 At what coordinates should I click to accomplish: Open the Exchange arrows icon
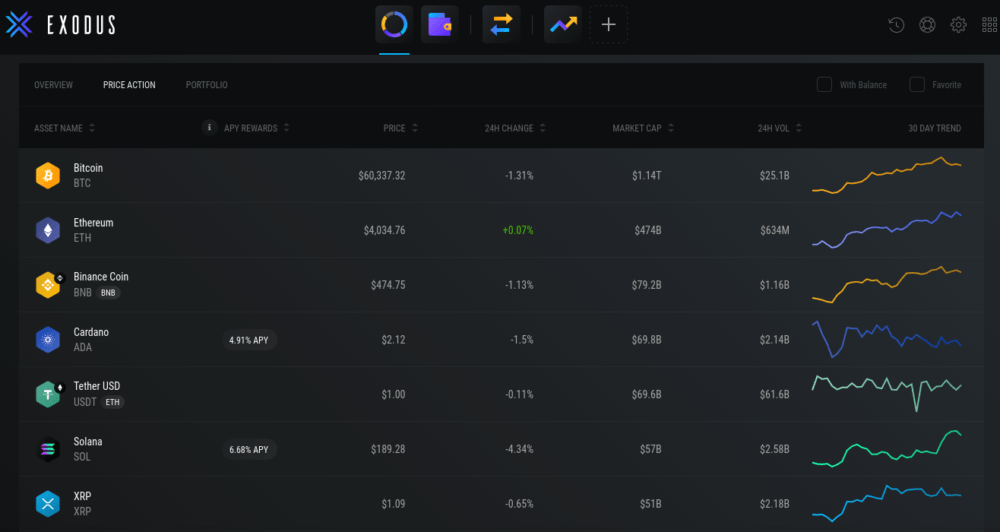pos(501,24)
